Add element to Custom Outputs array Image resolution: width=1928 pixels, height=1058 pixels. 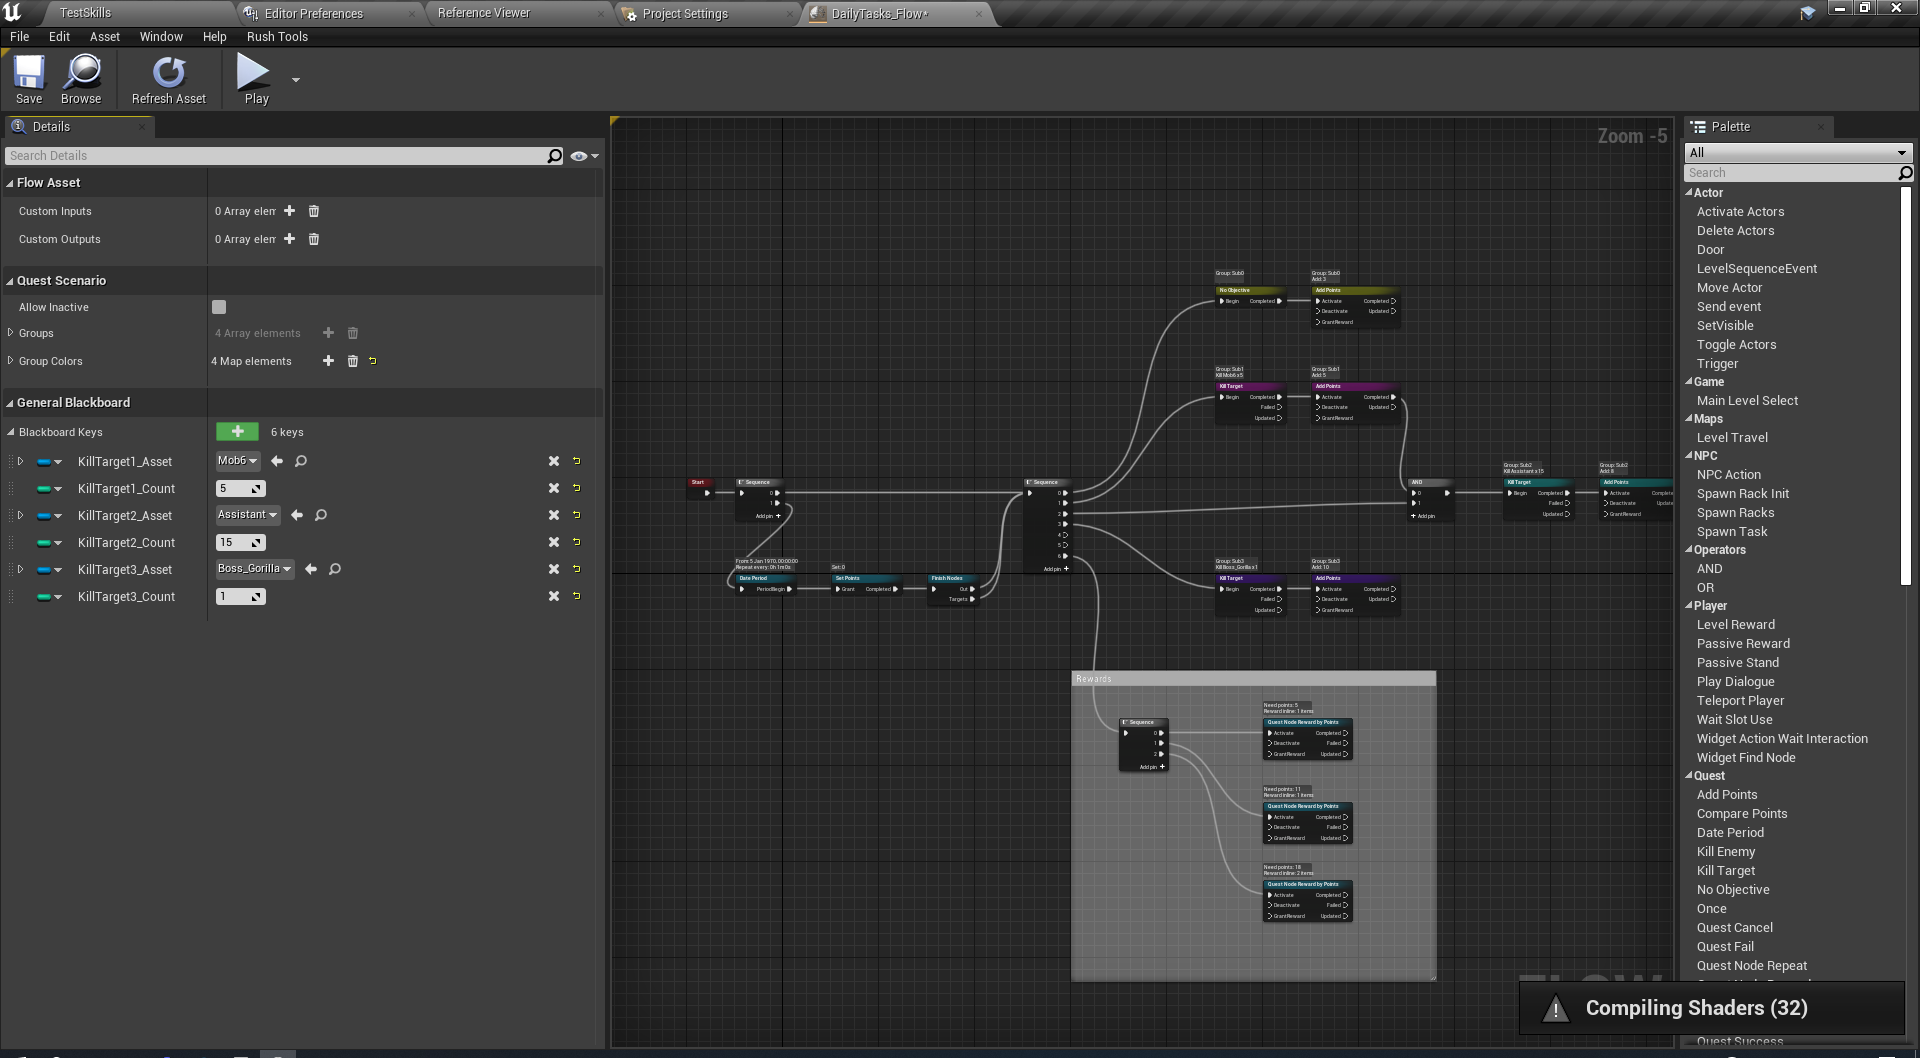click(x=290, y=239)
